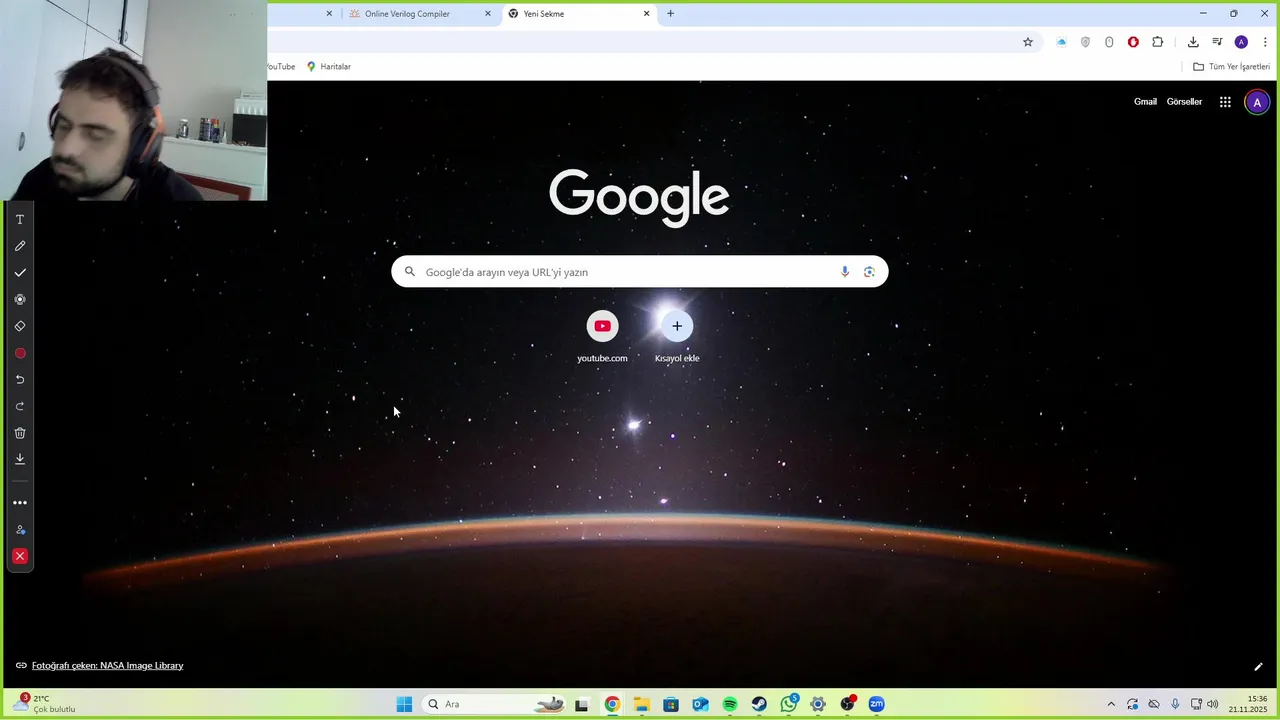Viewport: 1280px width, 720px height.
Task: Open Spotify from taskbar
Action: (730, 704)
